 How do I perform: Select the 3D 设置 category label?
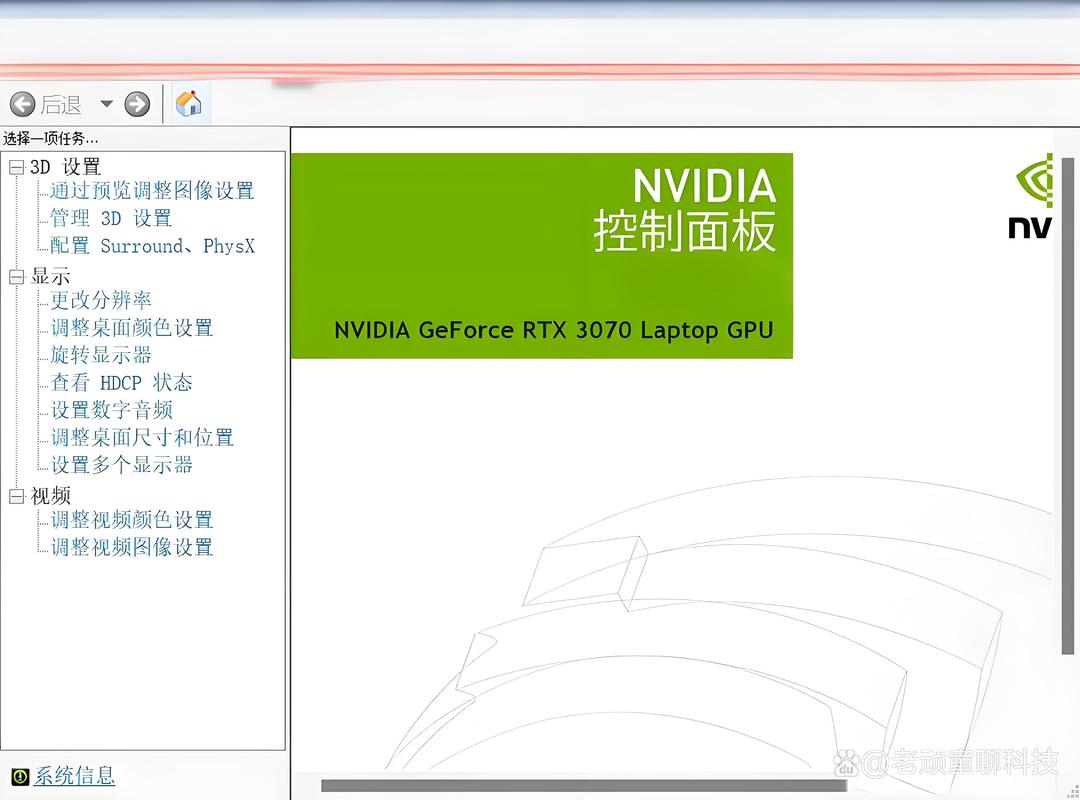click(65, 167)
